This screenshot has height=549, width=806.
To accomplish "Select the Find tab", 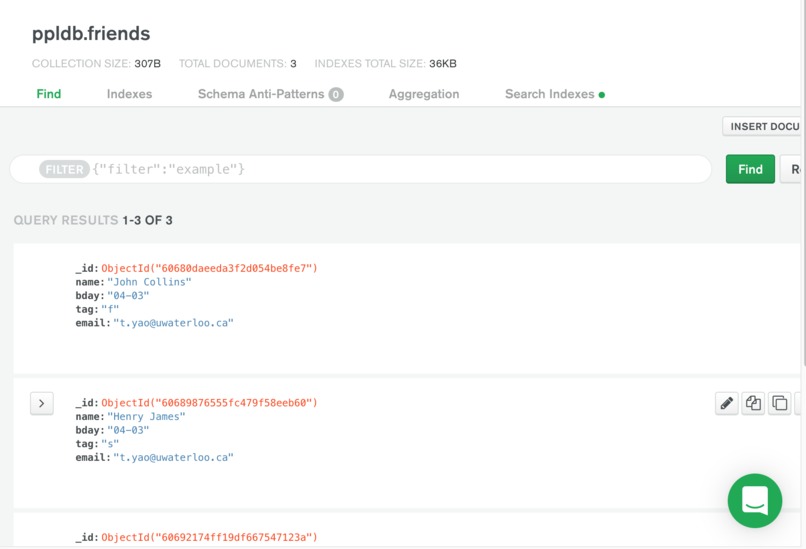I will pyautogui.click(x=49, y=94).
